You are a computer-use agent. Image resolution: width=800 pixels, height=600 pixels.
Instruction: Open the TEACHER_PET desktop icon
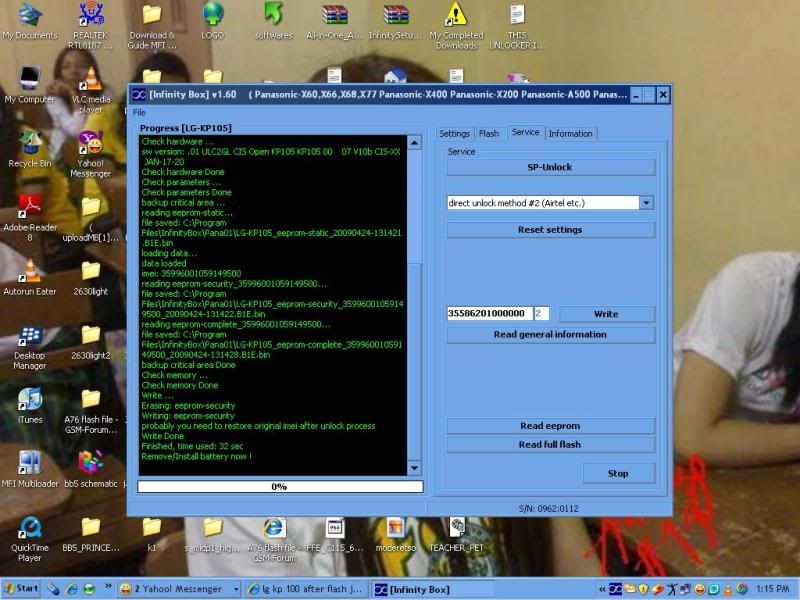456,534
